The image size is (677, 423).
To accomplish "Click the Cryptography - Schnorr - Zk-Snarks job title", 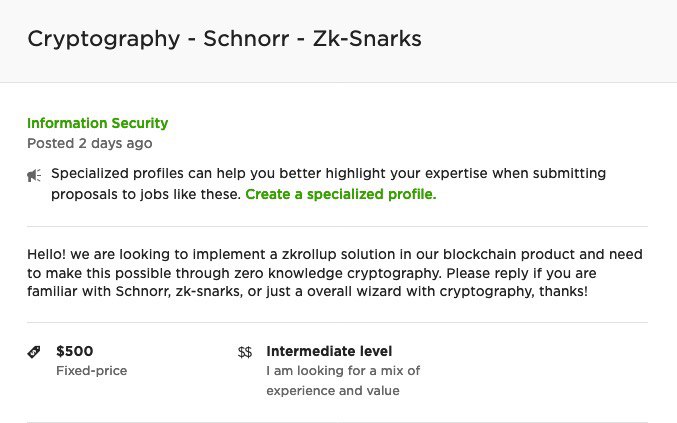I will tap(225, 38).
